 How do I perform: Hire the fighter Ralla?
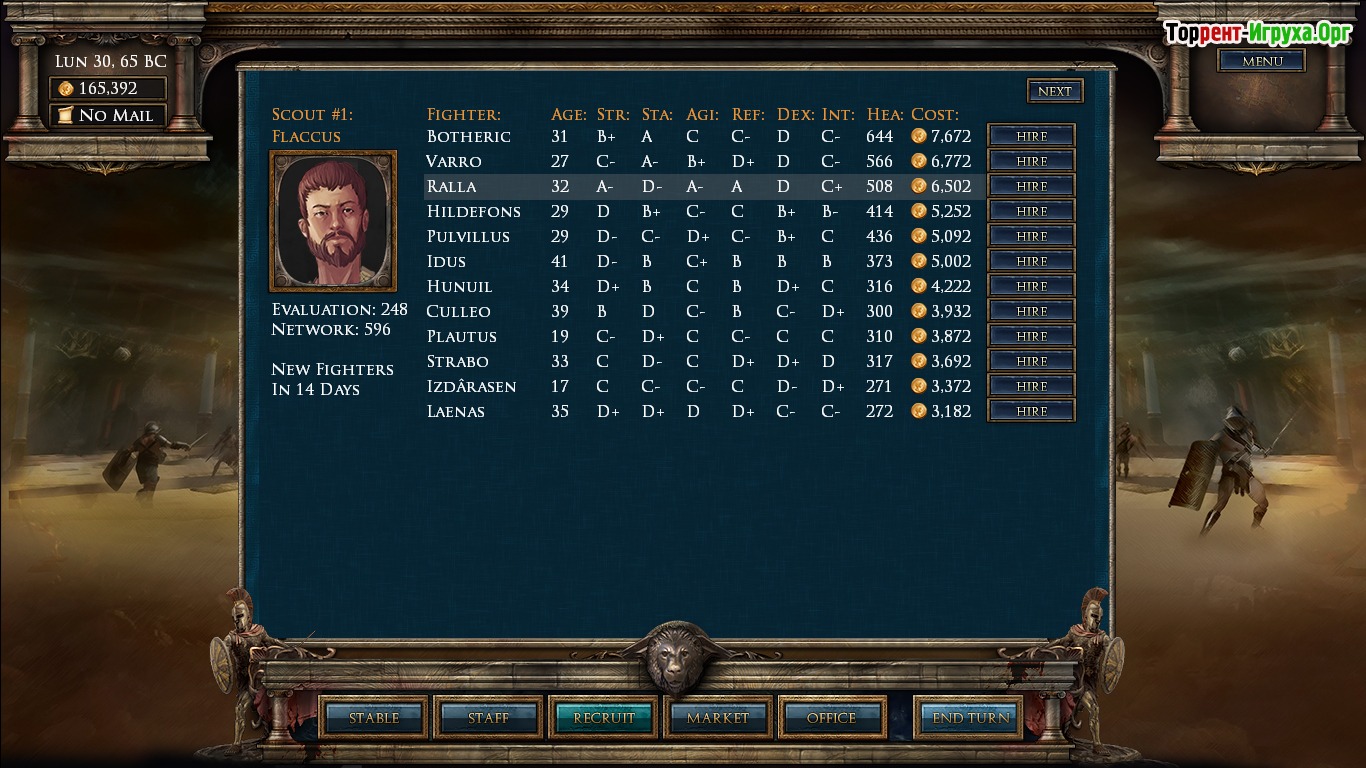[x=1031, y=186]
